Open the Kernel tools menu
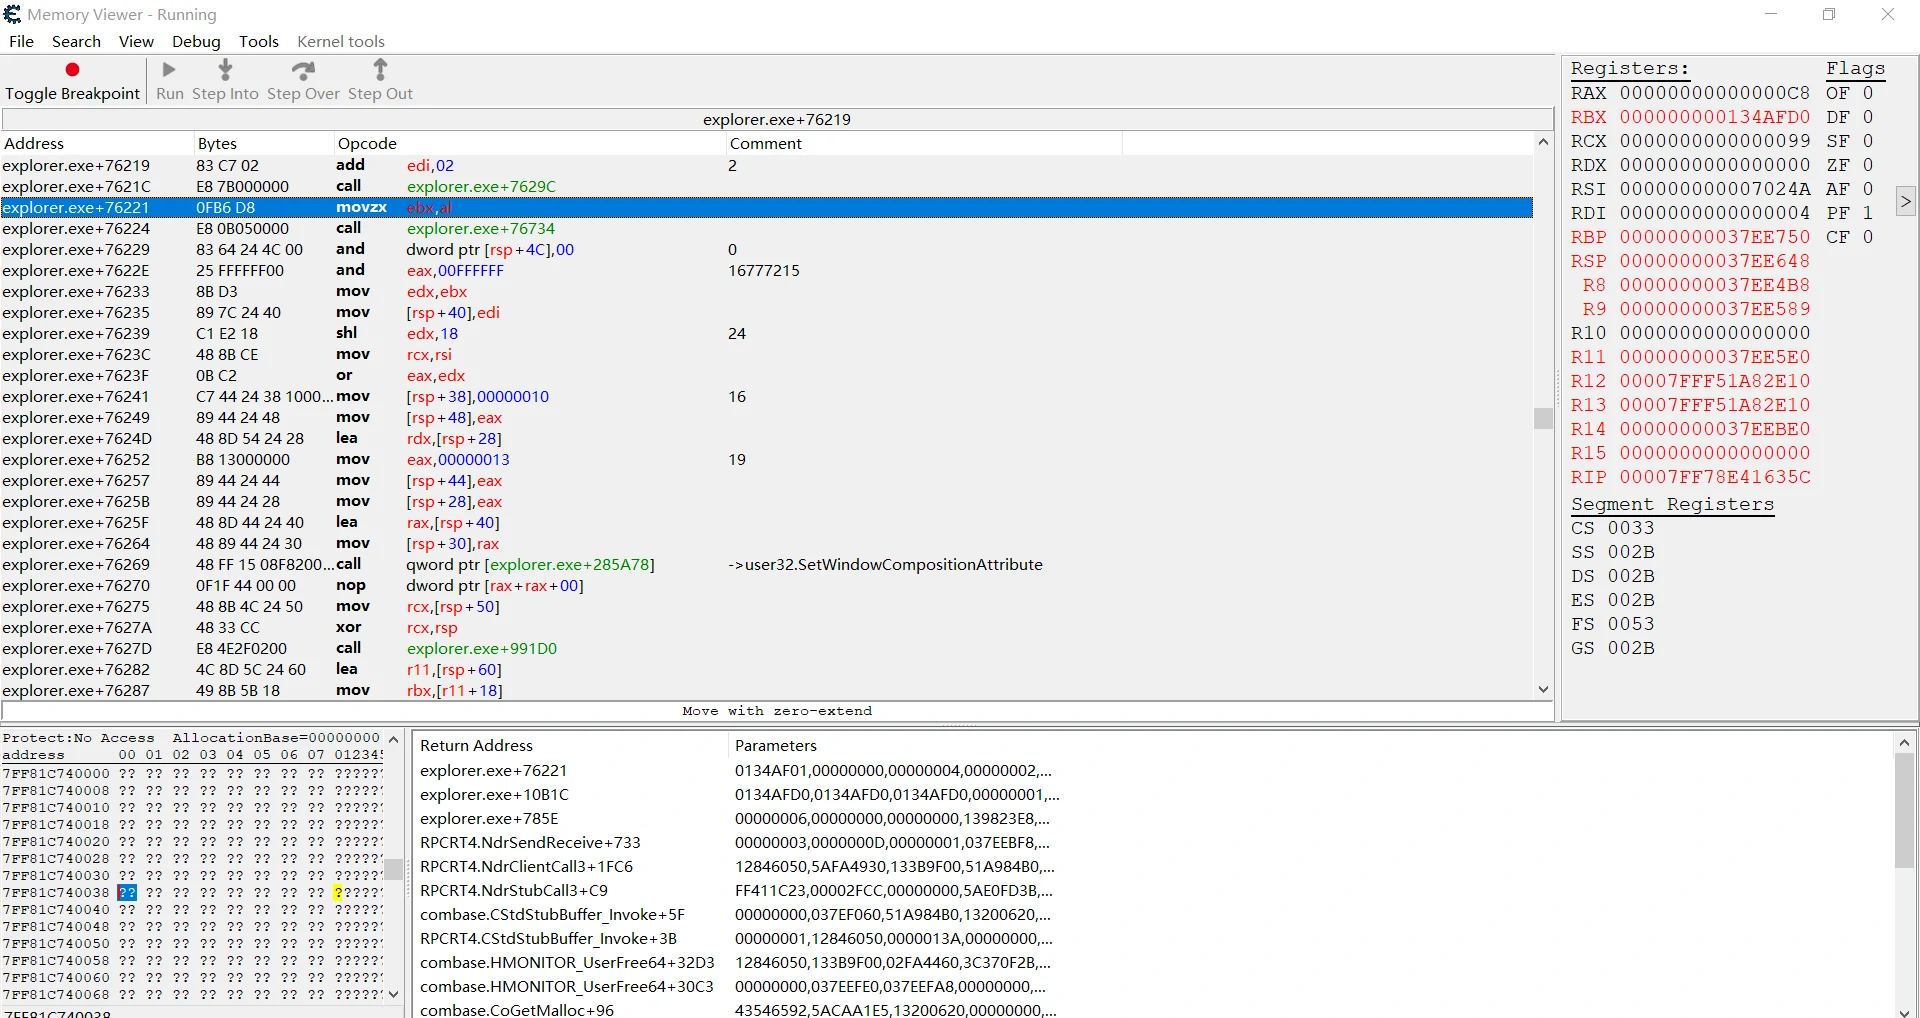 (x=340, y=41)
